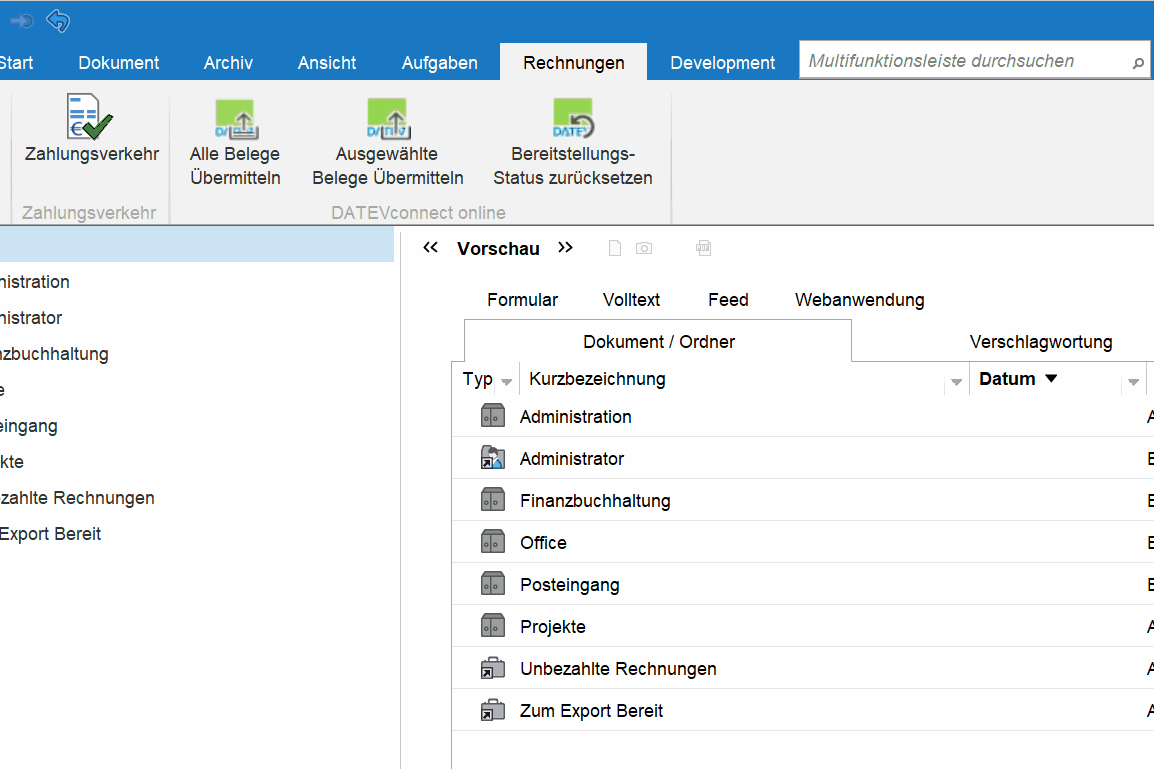Click the Administrator user icon
1154x769 pixels.
click(493, 458)
